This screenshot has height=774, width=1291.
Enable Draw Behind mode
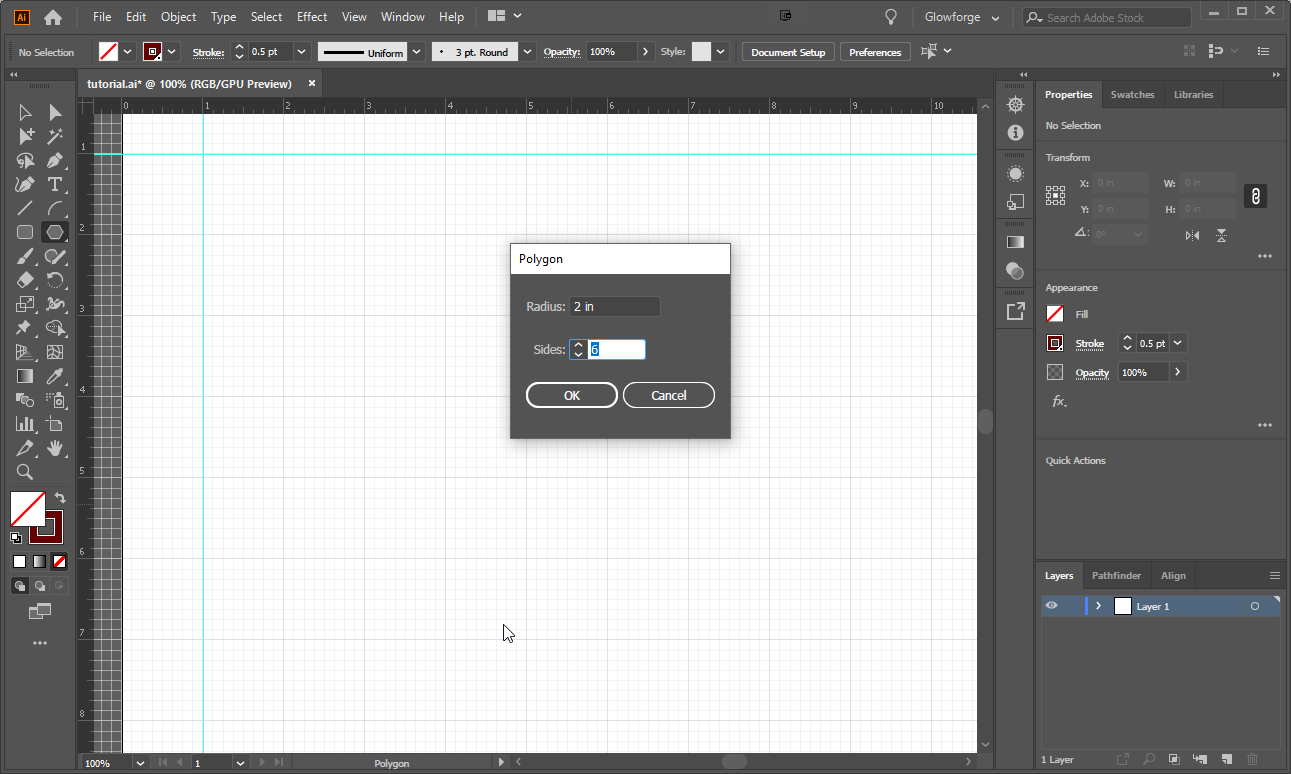point(39,586)
